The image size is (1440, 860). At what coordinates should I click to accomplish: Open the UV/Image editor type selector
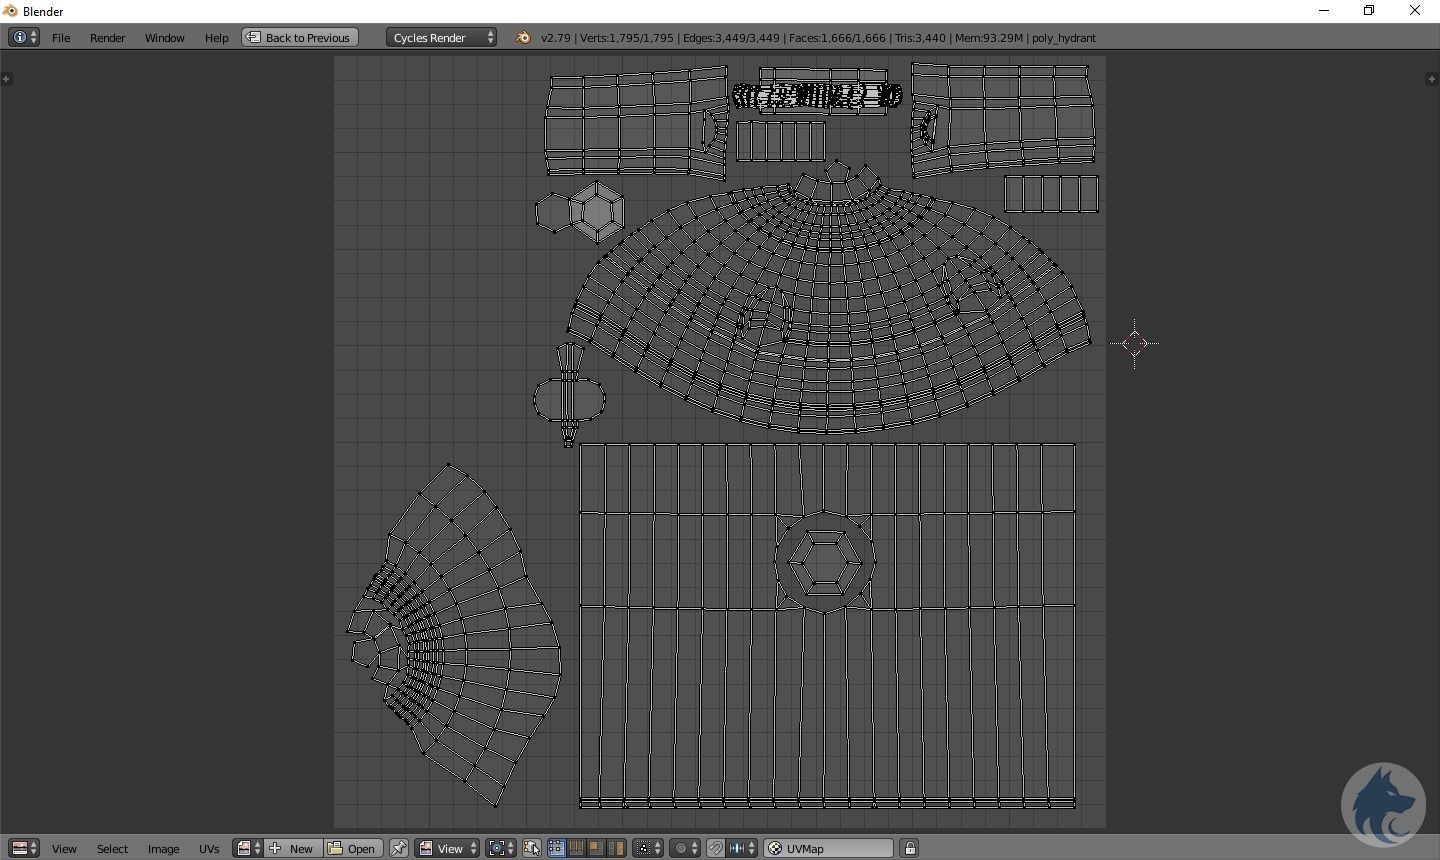24,848
